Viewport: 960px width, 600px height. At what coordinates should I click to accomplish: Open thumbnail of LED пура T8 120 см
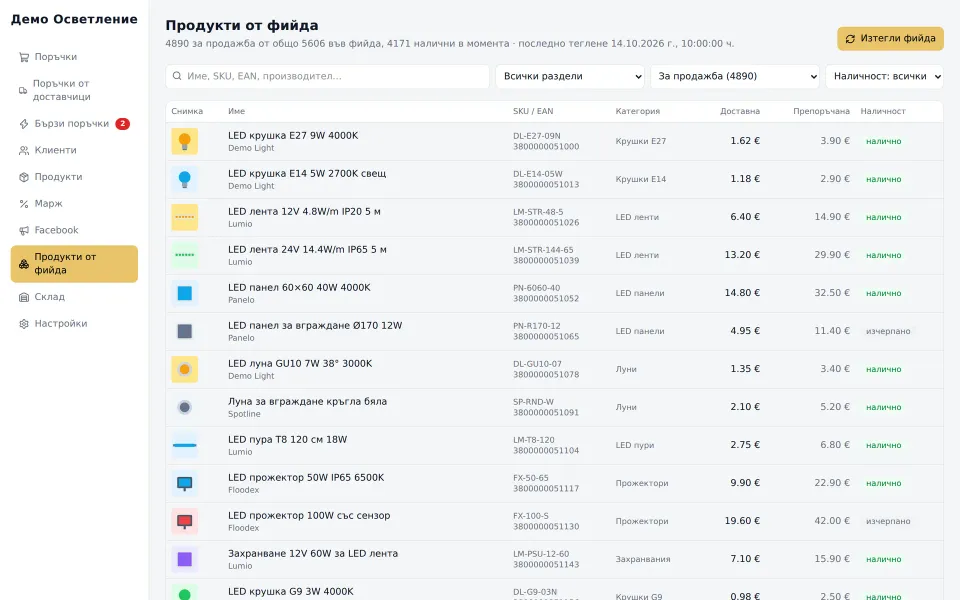click(x=184, y=445)
